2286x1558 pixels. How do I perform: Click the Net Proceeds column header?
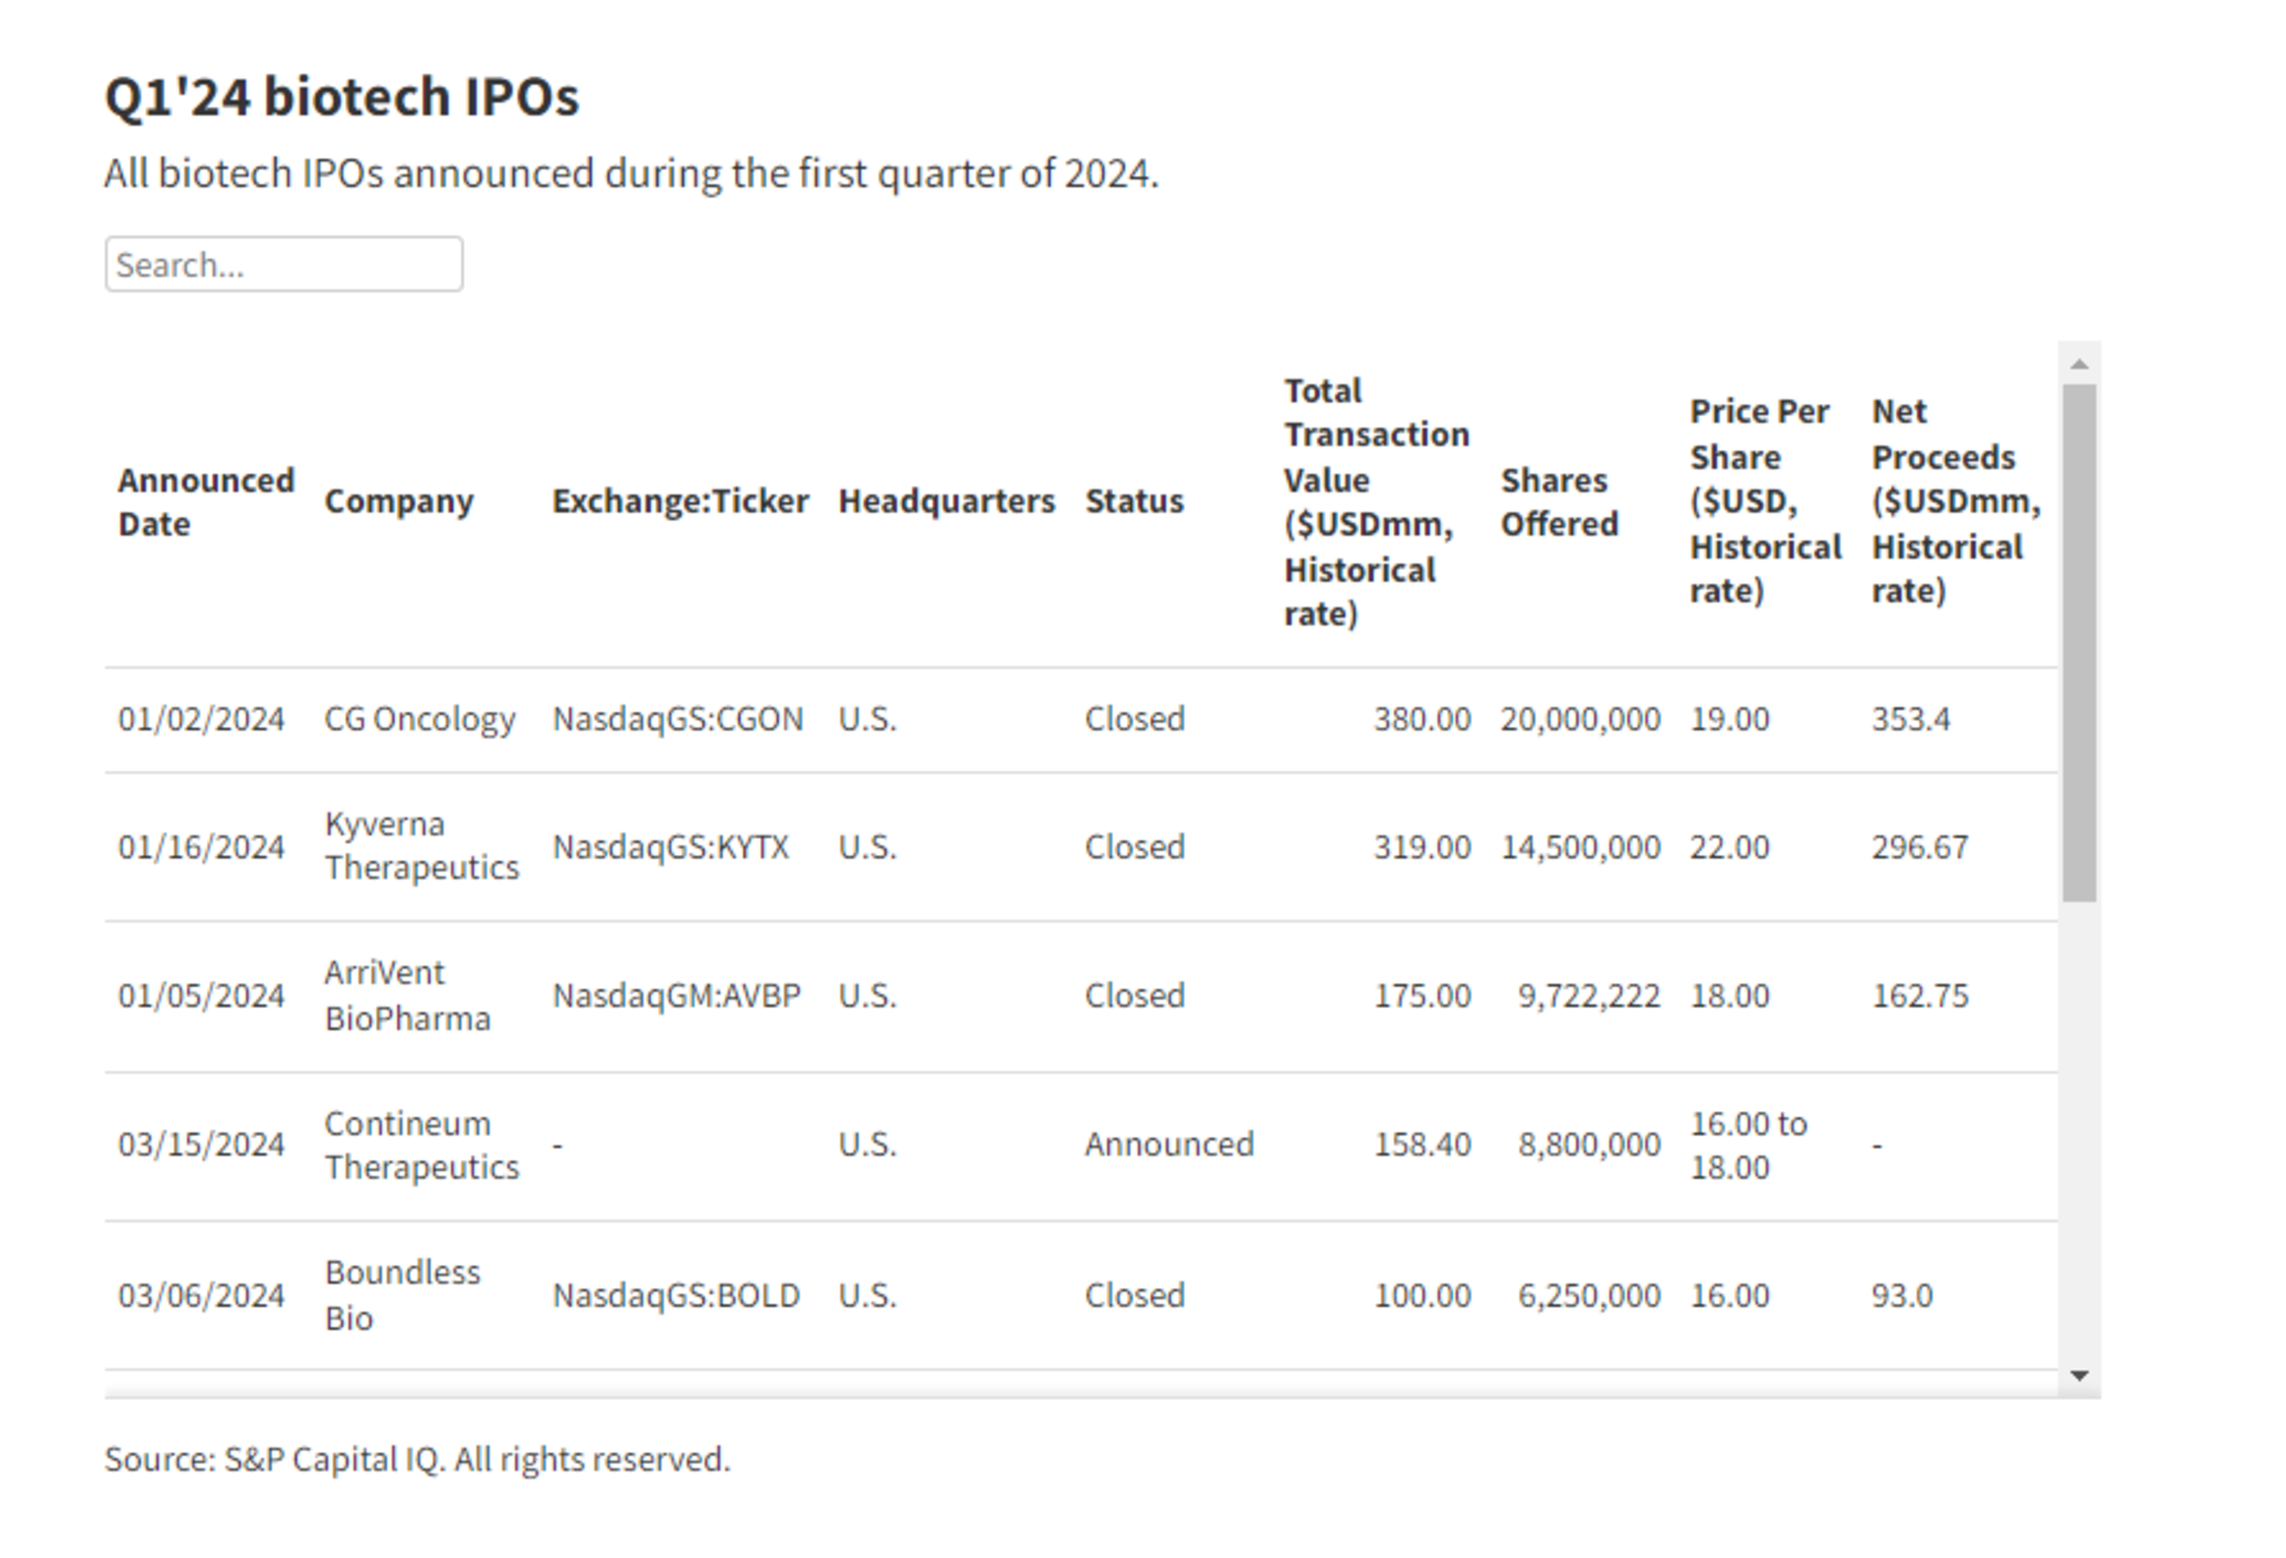click(x=1954, y=501)
